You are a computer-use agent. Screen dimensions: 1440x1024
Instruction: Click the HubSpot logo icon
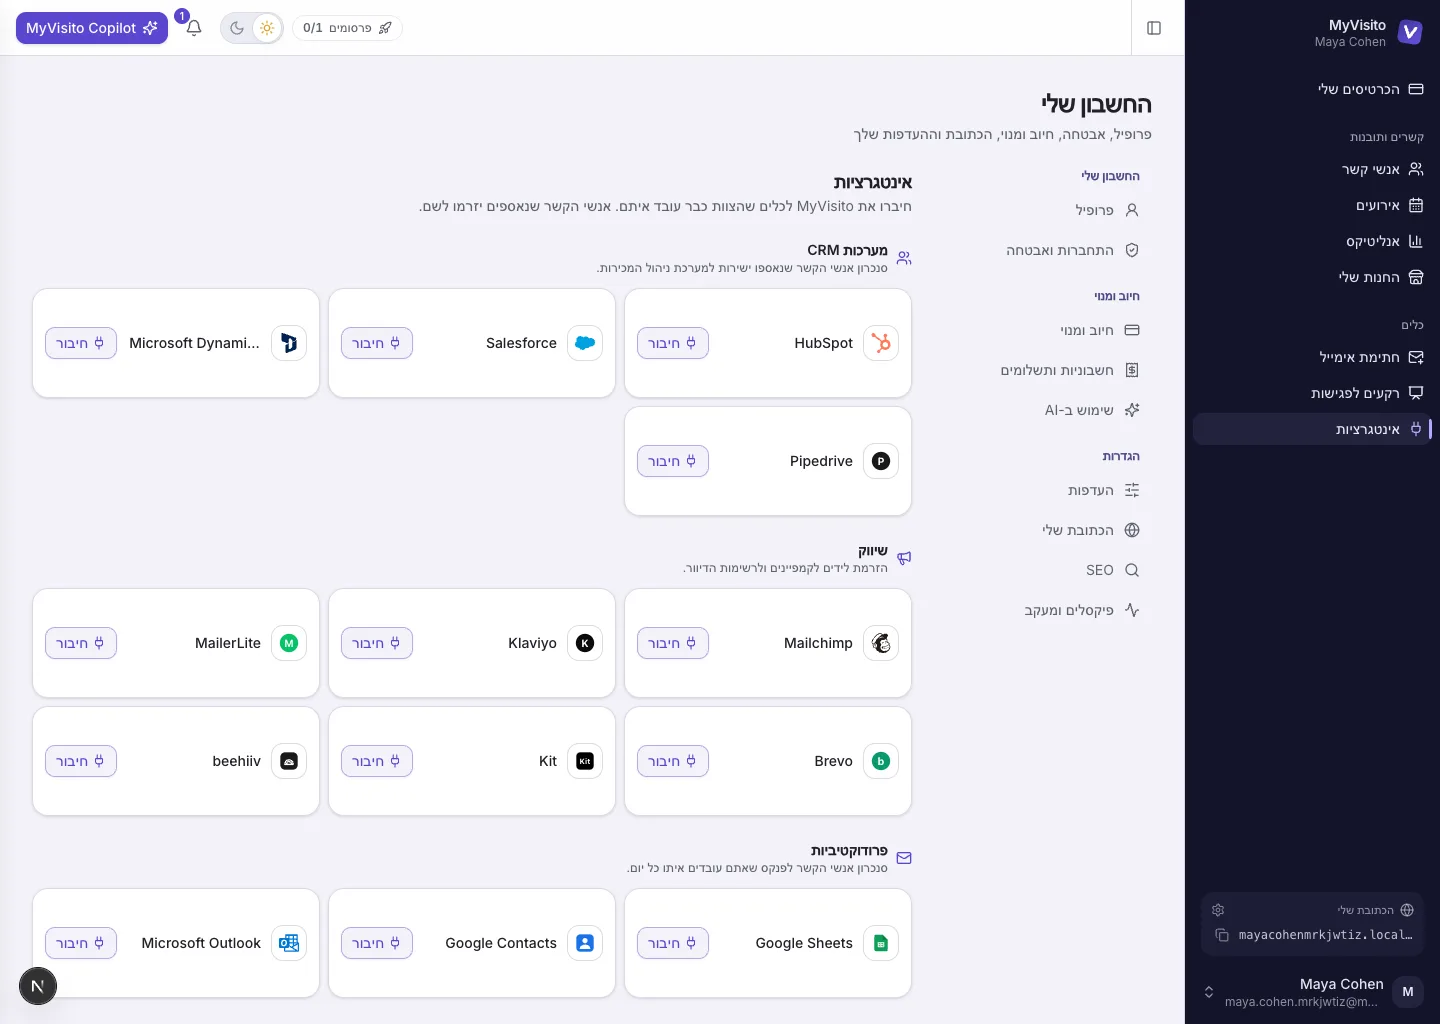pyautogui.click(x=881, y=343)
